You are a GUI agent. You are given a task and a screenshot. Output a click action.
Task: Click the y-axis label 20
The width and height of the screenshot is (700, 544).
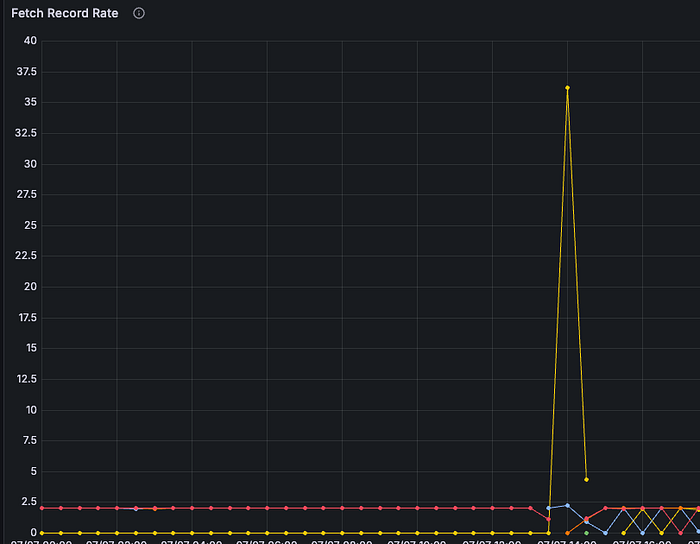pos(30,286)
